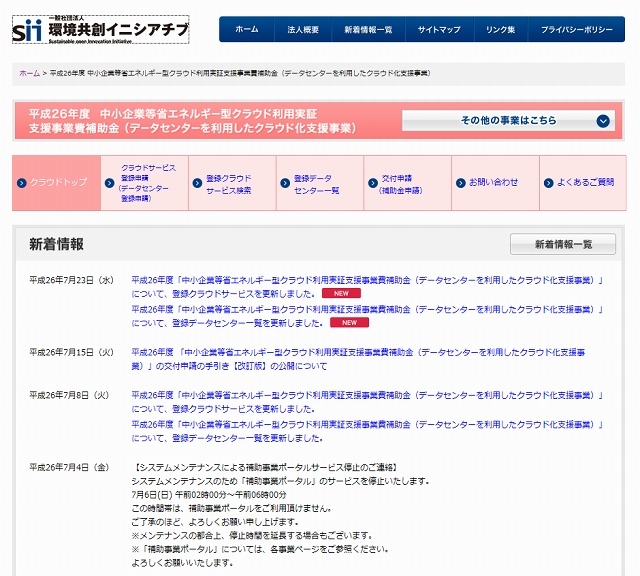Open the リンク集 navigation item

point(500,29)
